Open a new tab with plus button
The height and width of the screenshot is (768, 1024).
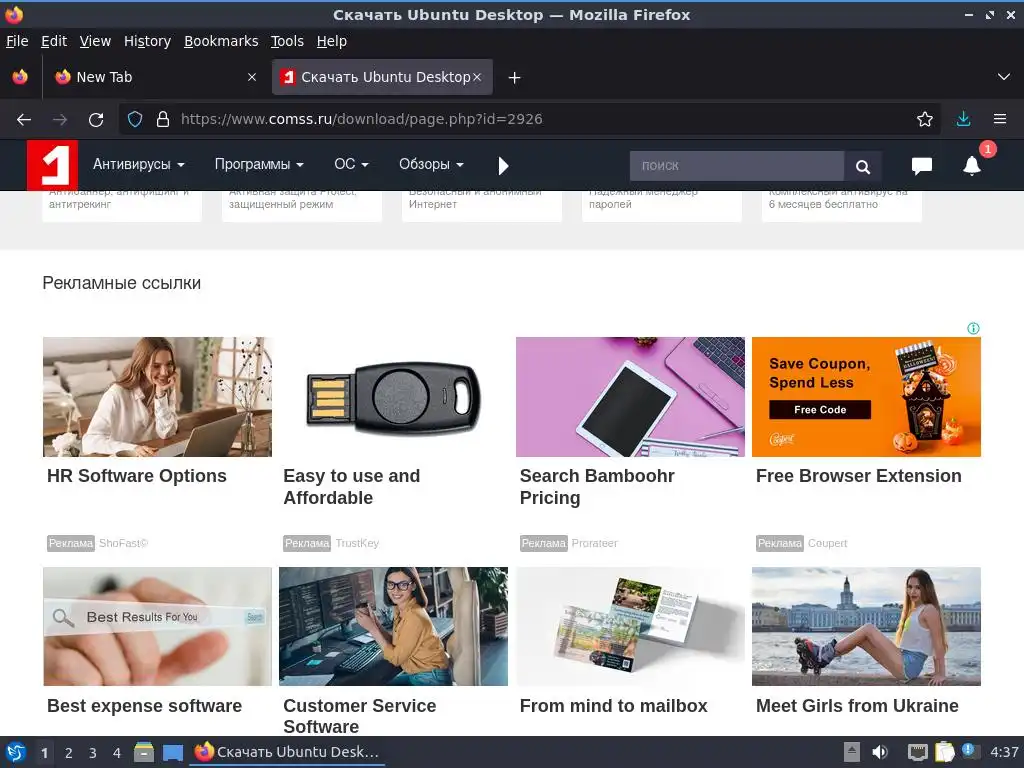pyautogui.click(x=515, y=78)
